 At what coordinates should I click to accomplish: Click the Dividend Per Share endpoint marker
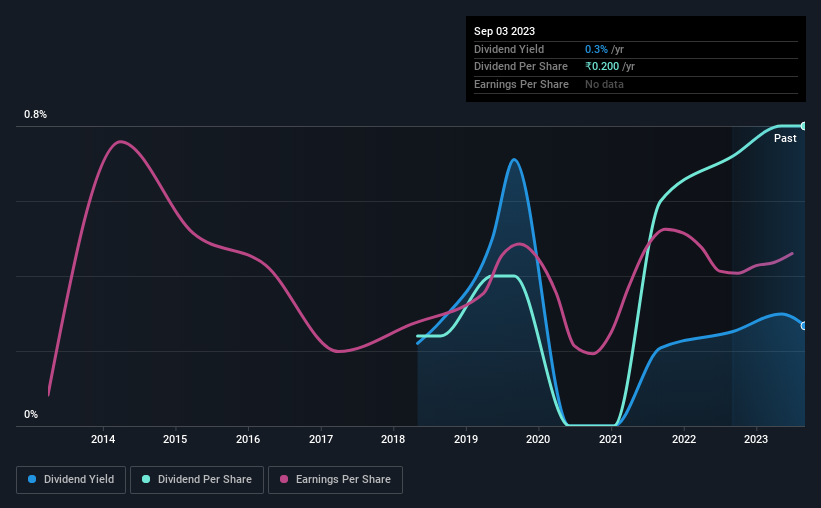(804, 126)
